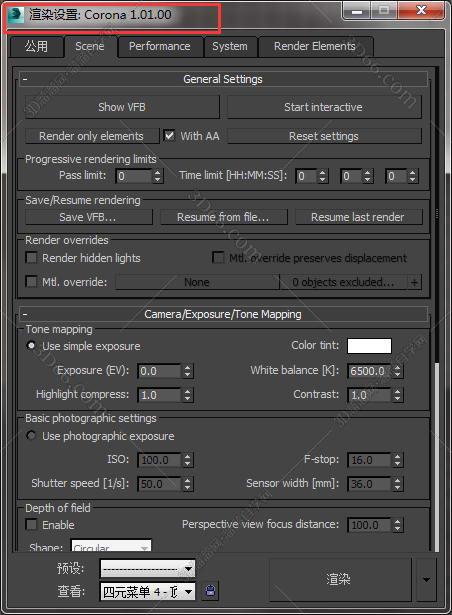
Task: Collapse the General Settings rollout
Action: (223, 79)
